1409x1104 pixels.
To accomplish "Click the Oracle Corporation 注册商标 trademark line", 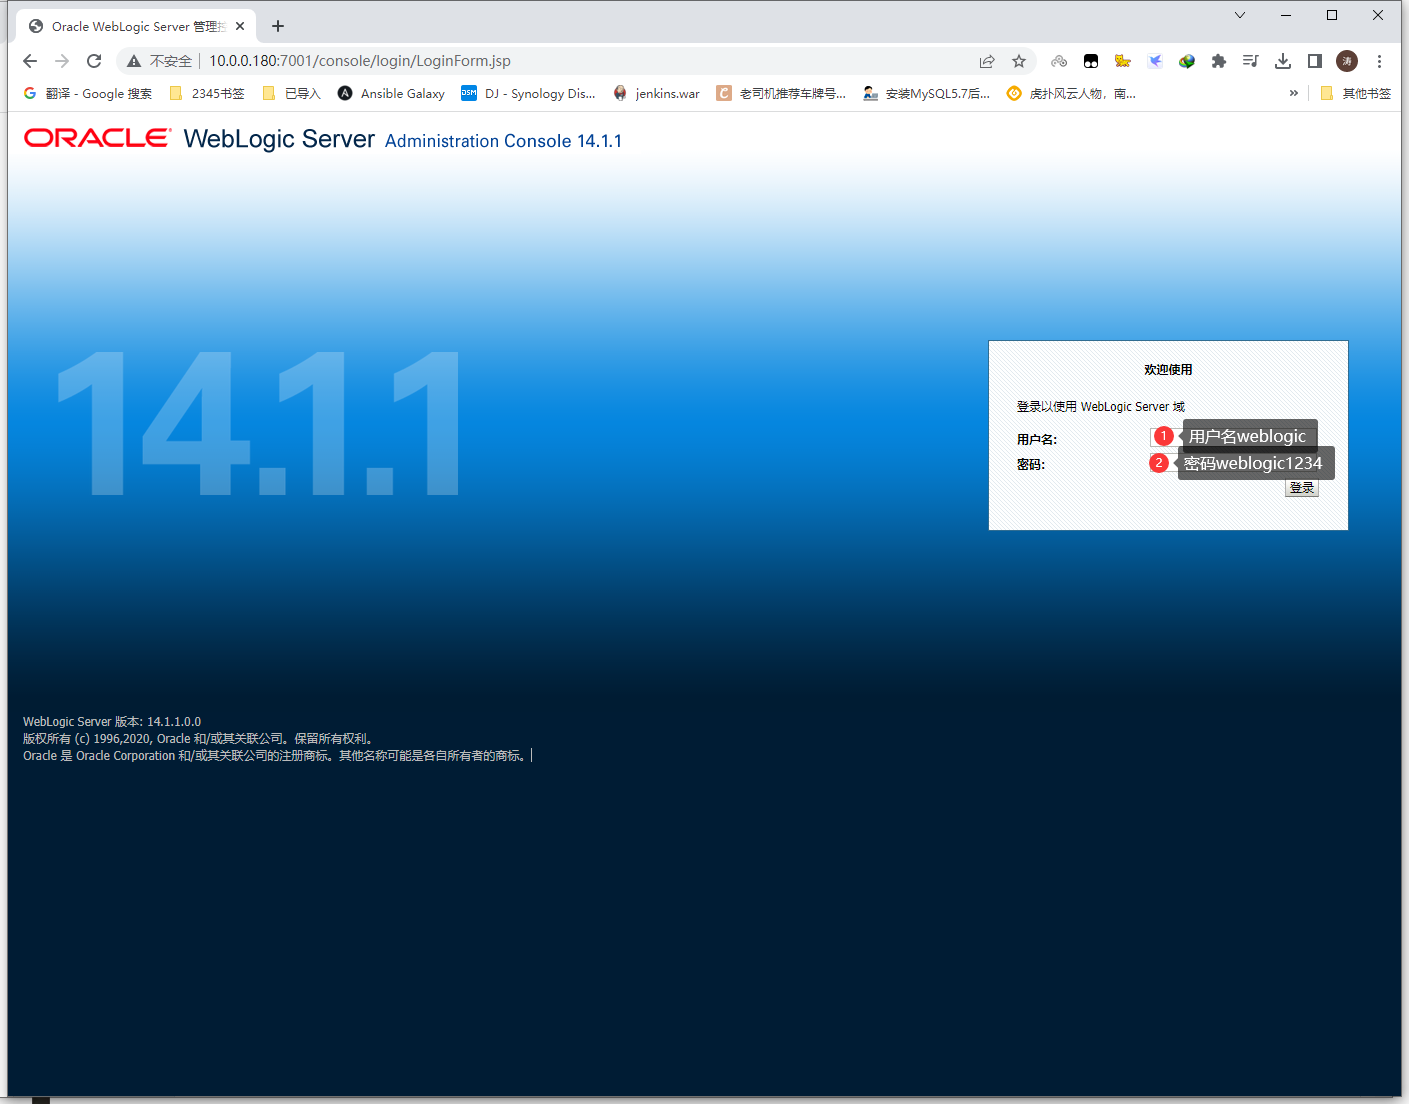I will [x=275, y=756].
